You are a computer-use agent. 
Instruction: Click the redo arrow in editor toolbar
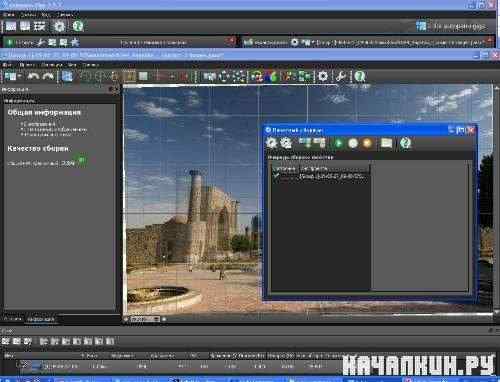(x=48, y=76)
